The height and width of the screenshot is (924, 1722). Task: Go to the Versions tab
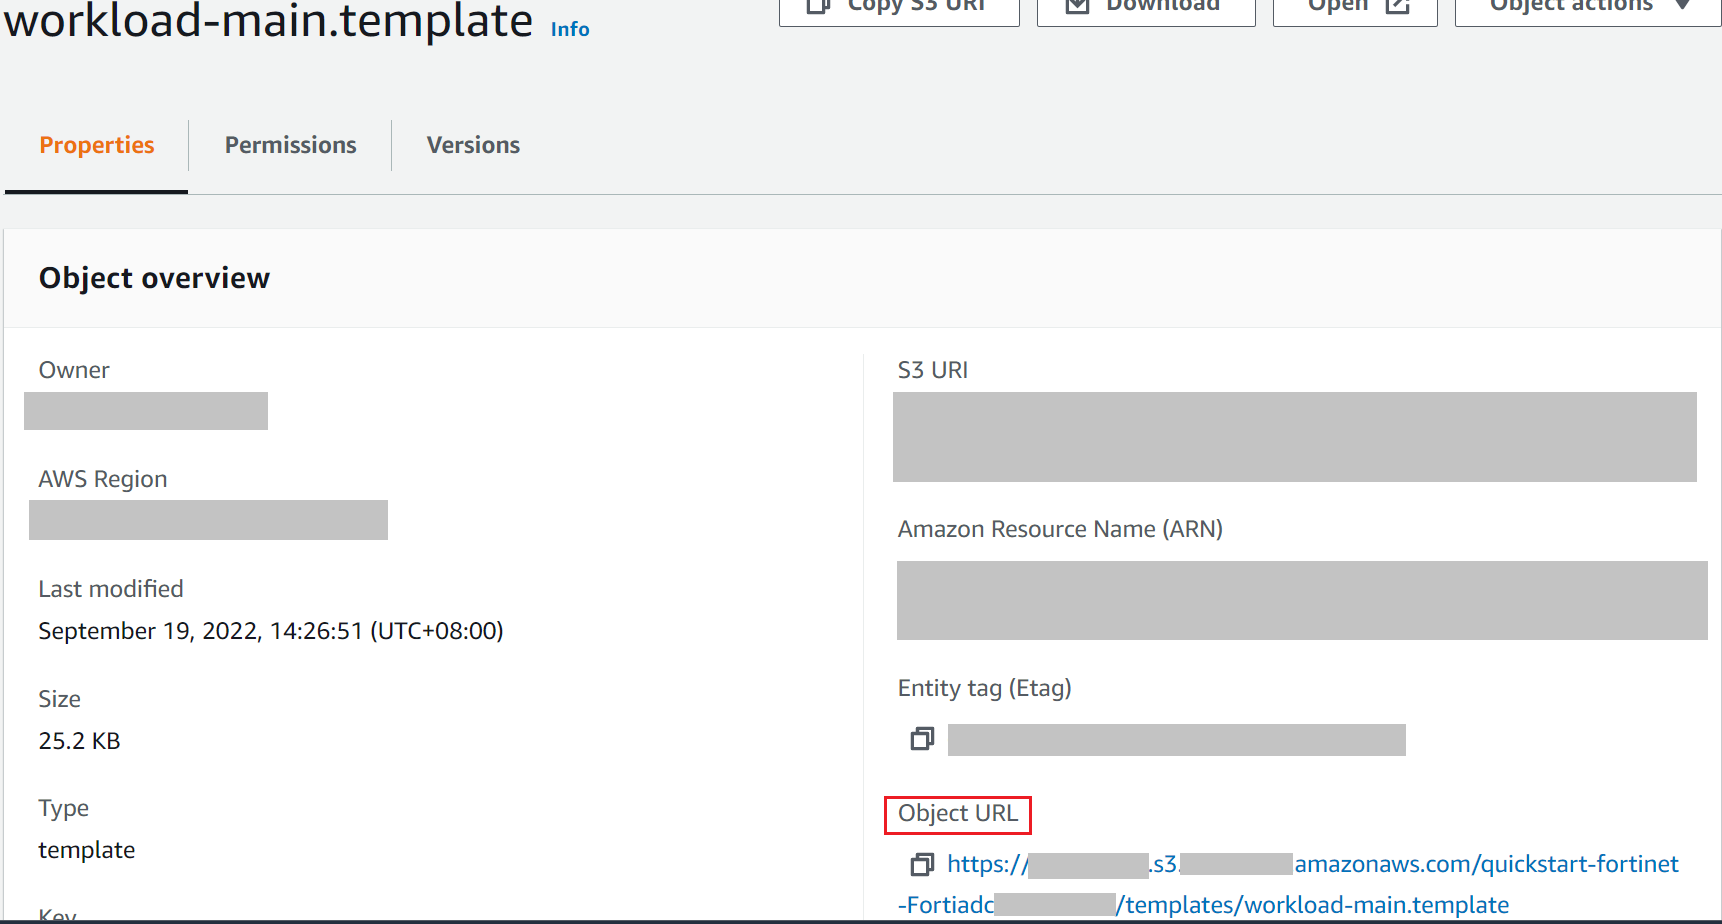pyautogui.click(x=473, y=146)
